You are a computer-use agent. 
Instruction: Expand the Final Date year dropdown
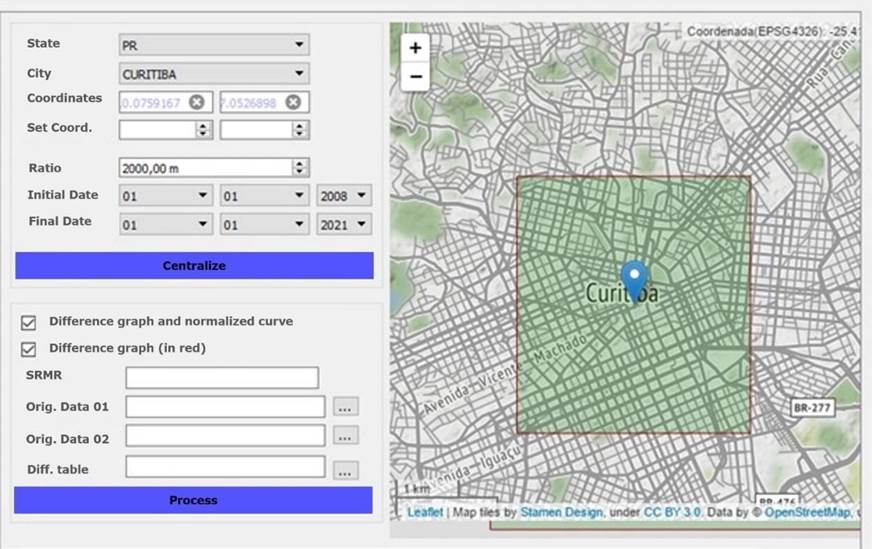344,225
